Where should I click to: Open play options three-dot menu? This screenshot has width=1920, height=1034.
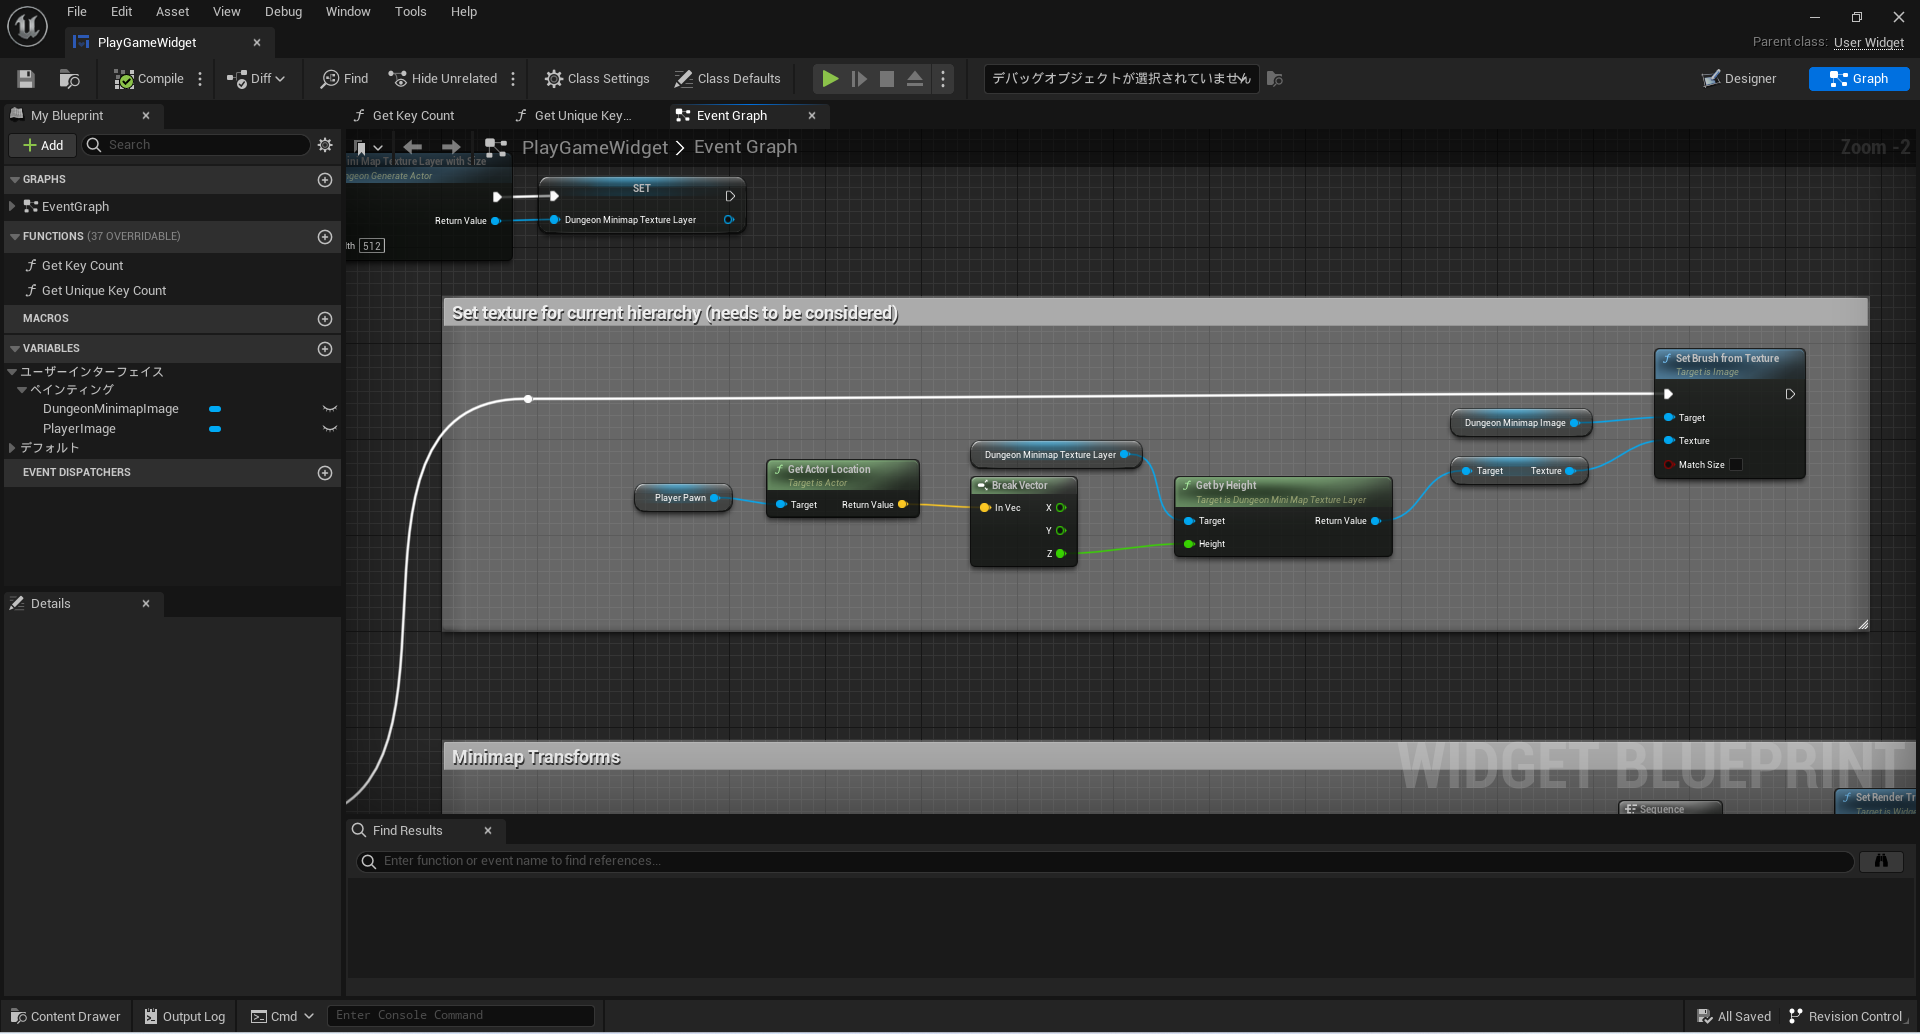coord(943,79)
